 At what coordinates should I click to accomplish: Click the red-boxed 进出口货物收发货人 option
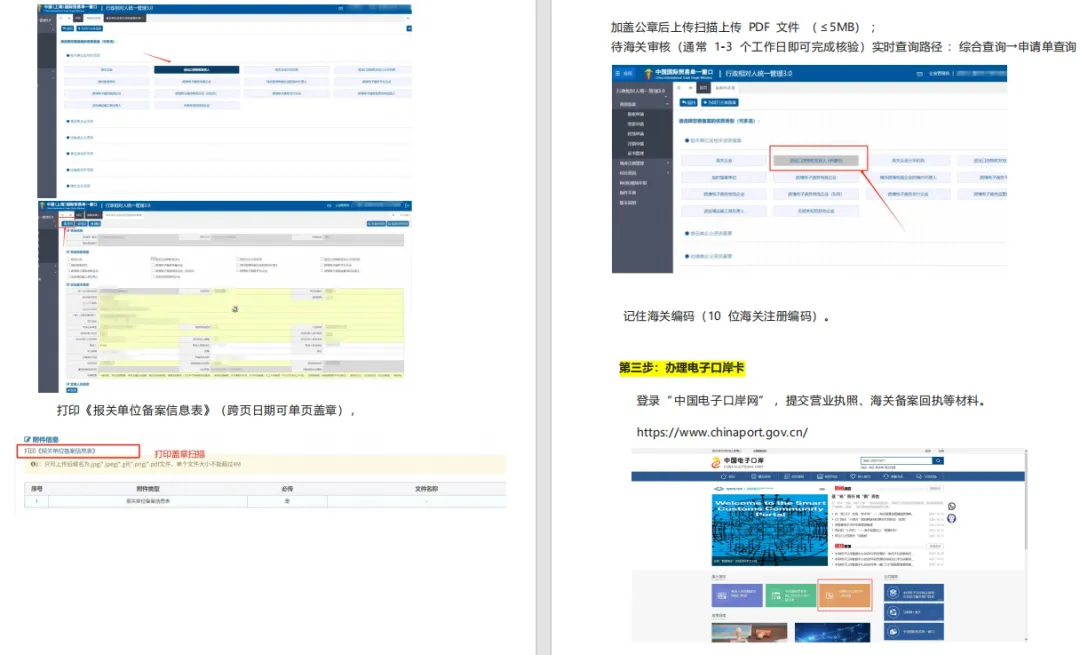(x=817, y=160)
